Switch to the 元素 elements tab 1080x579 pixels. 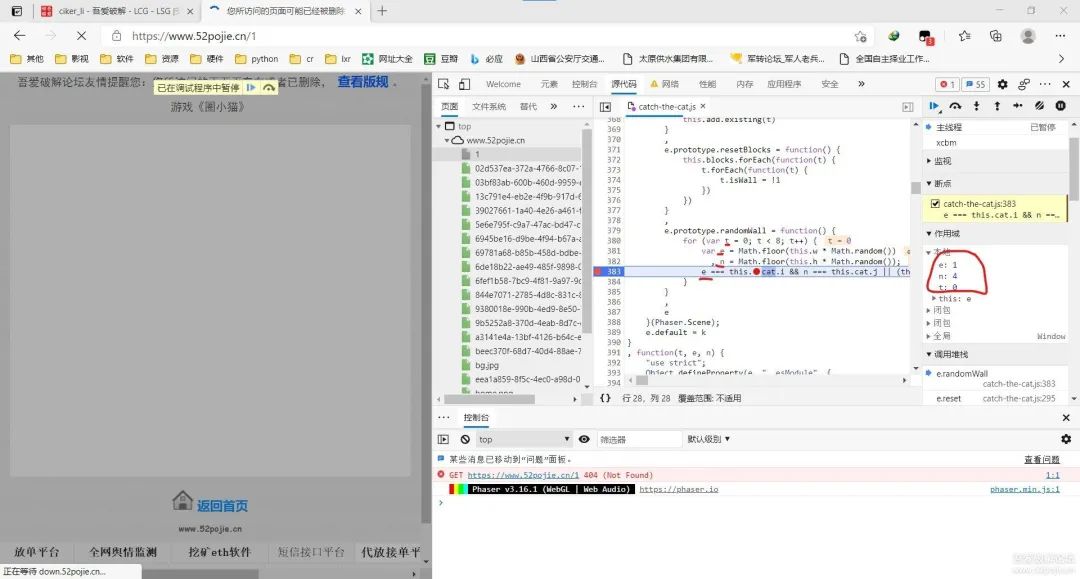pyautogui.click(x=549, y=84)
